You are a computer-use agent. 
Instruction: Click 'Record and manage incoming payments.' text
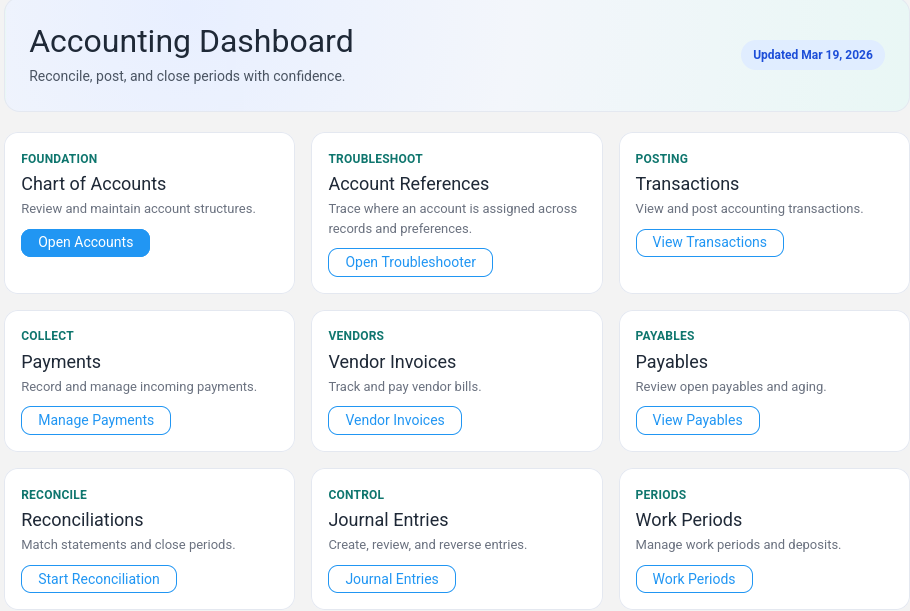[x=139, y=387]
